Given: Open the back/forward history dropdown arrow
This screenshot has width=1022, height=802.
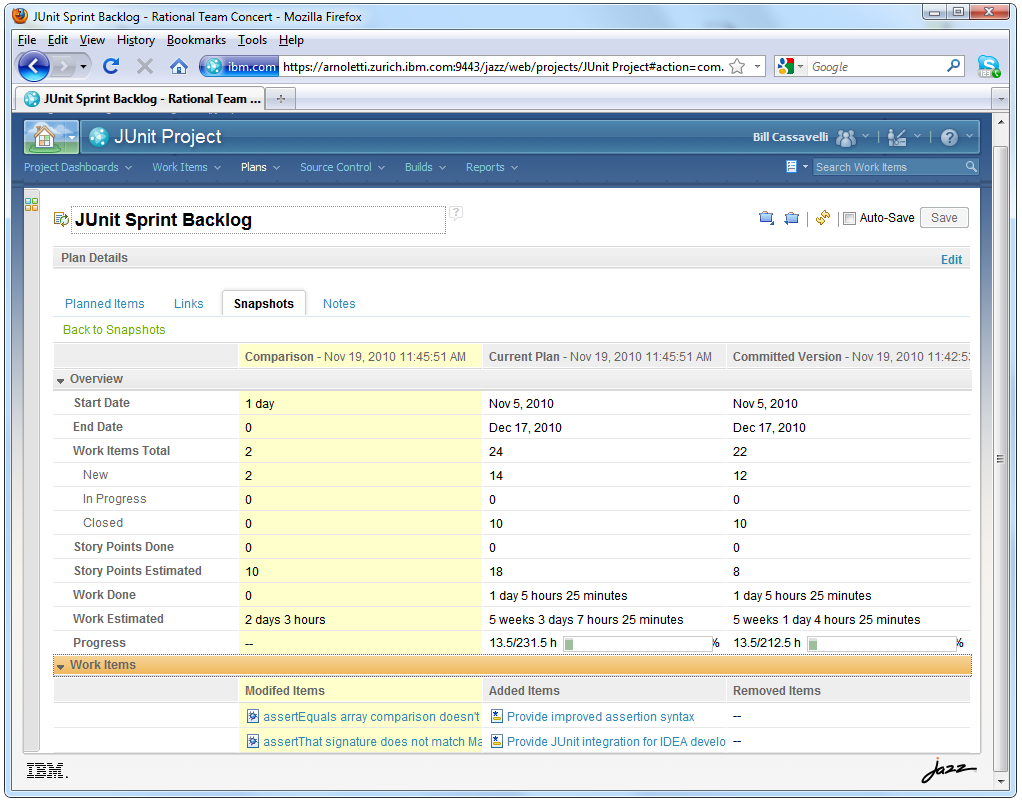Looking at the screenshot, I should click(x=83, y=67).
